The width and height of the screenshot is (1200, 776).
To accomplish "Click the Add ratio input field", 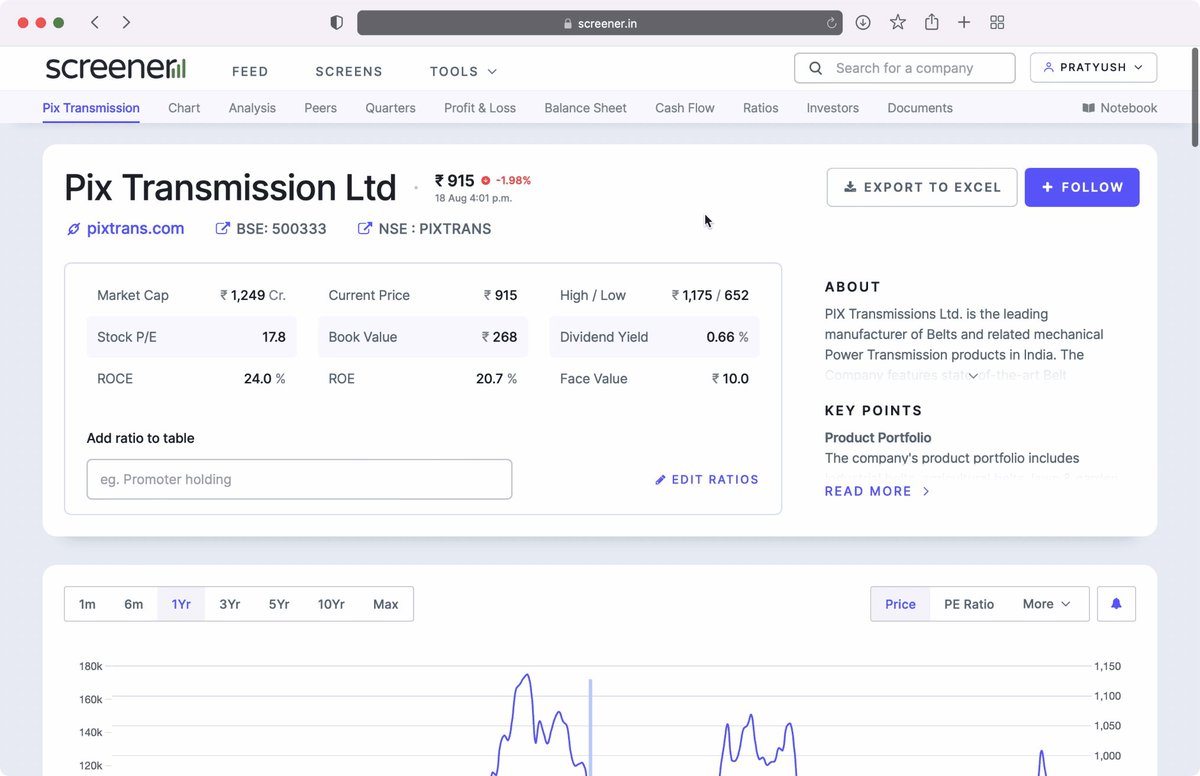I will click(299, 479).
